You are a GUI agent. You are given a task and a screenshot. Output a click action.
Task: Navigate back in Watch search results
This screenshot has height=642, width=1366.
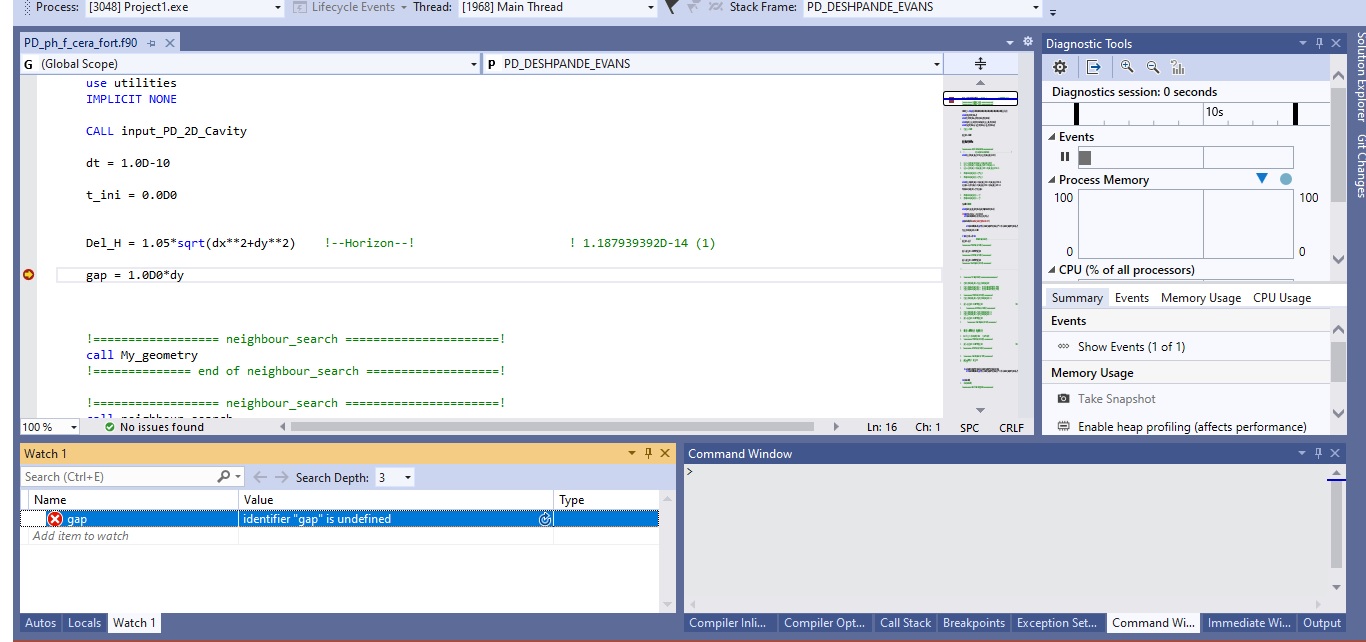260,477
